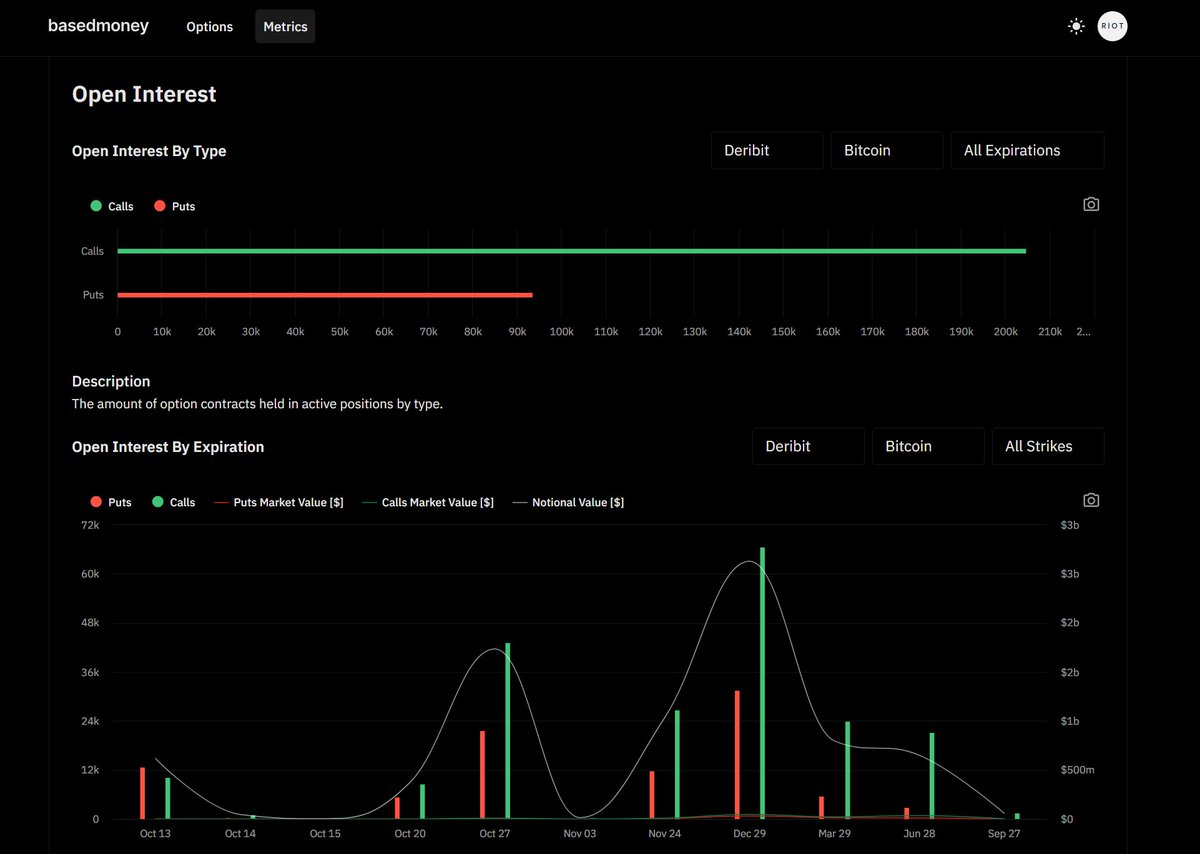
Task: Hide the Puts series on the By Type chart
Action: [x=174, y=206]
